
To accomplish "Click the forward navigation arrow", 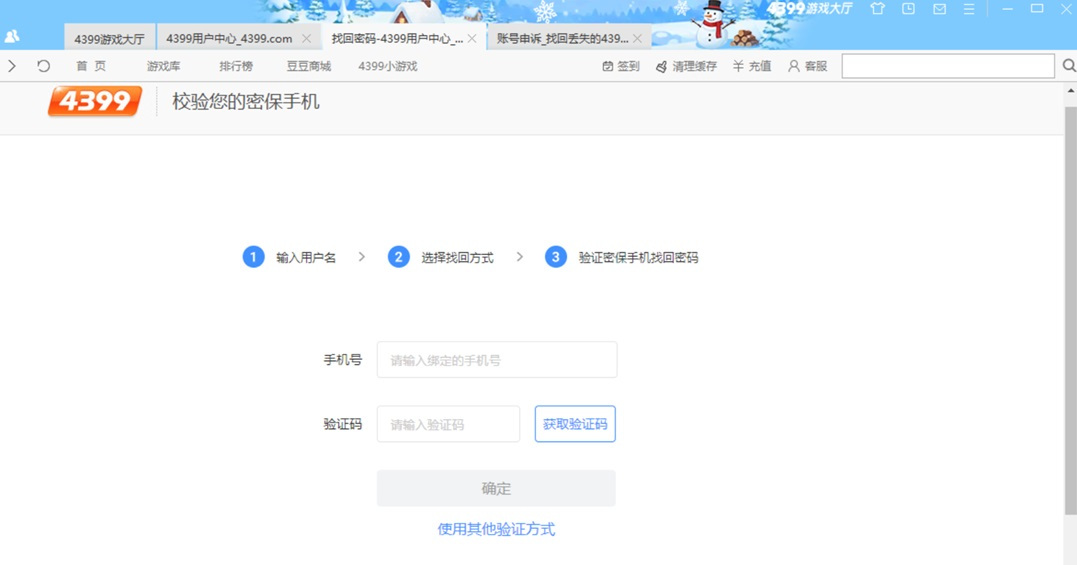I will pos(12,66).
